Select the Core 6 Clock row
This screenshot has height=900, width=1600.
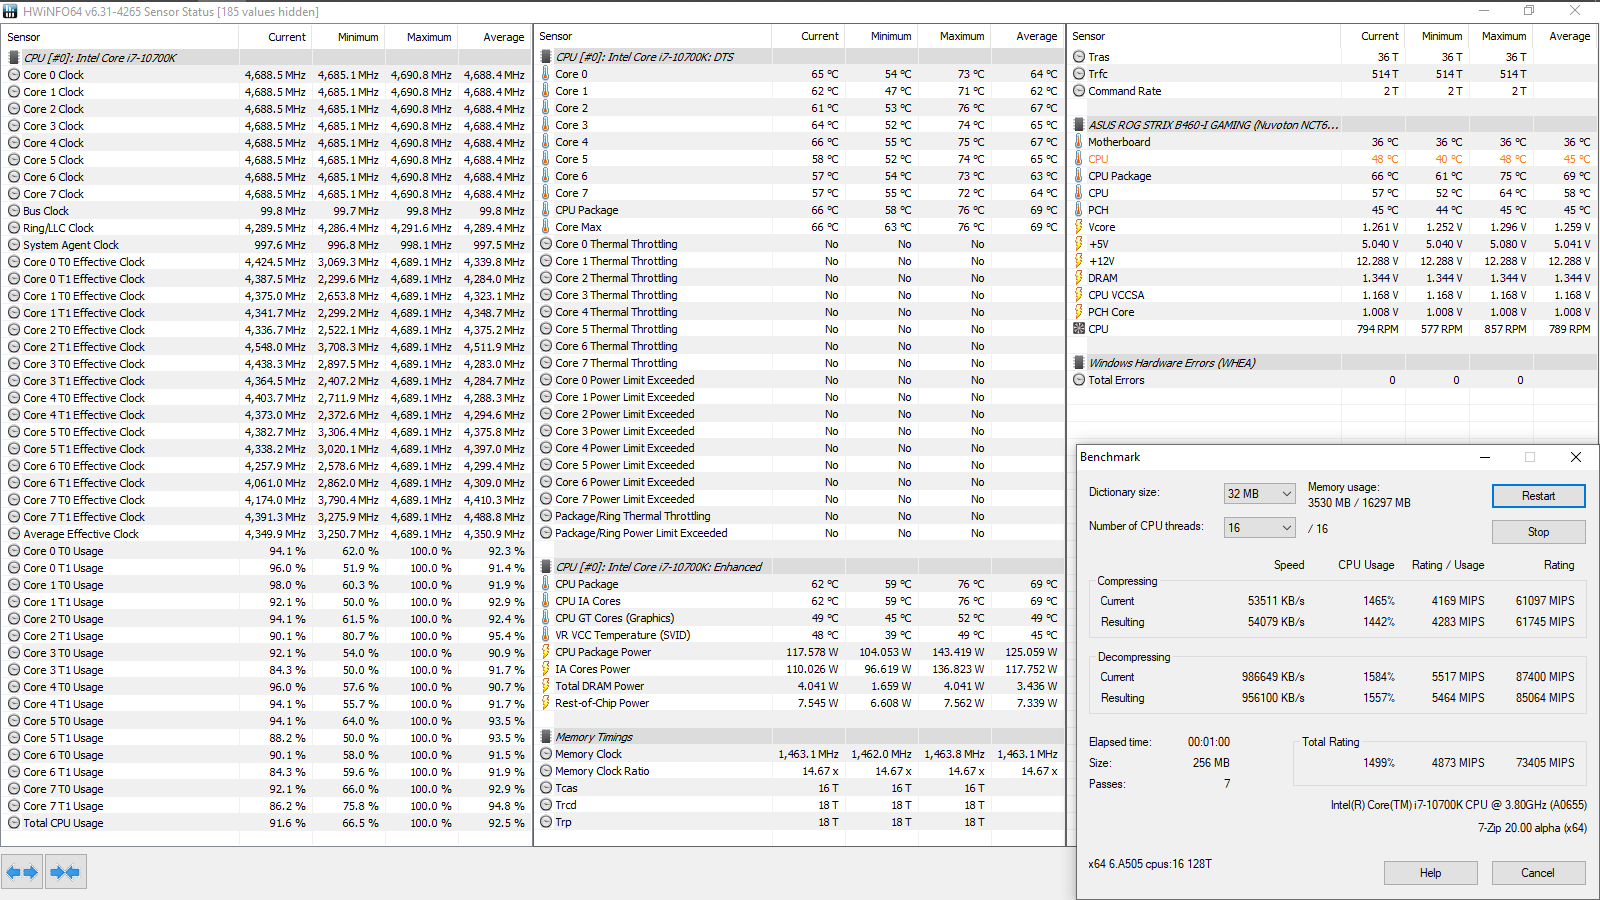pos(266,177)
